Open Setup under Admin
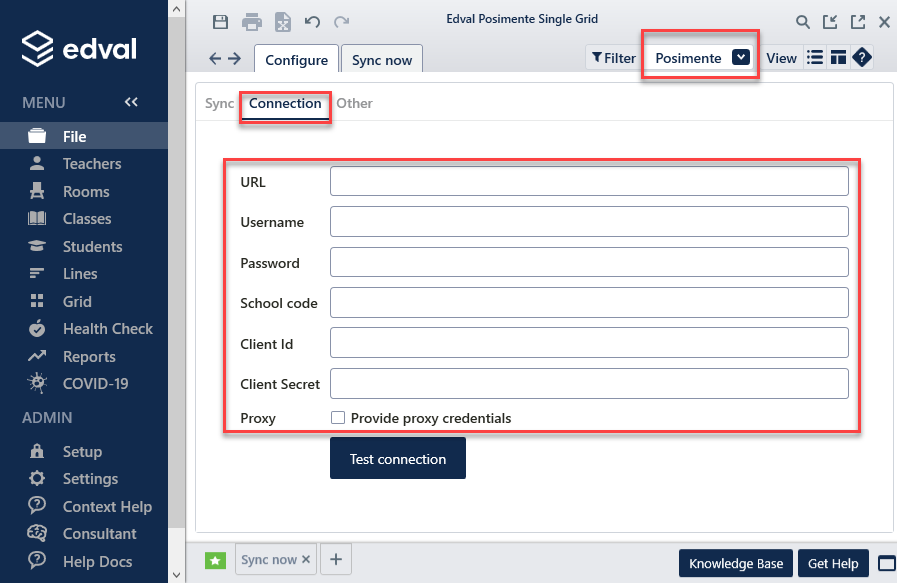This screenshot has height=583, width=897. 84,451
